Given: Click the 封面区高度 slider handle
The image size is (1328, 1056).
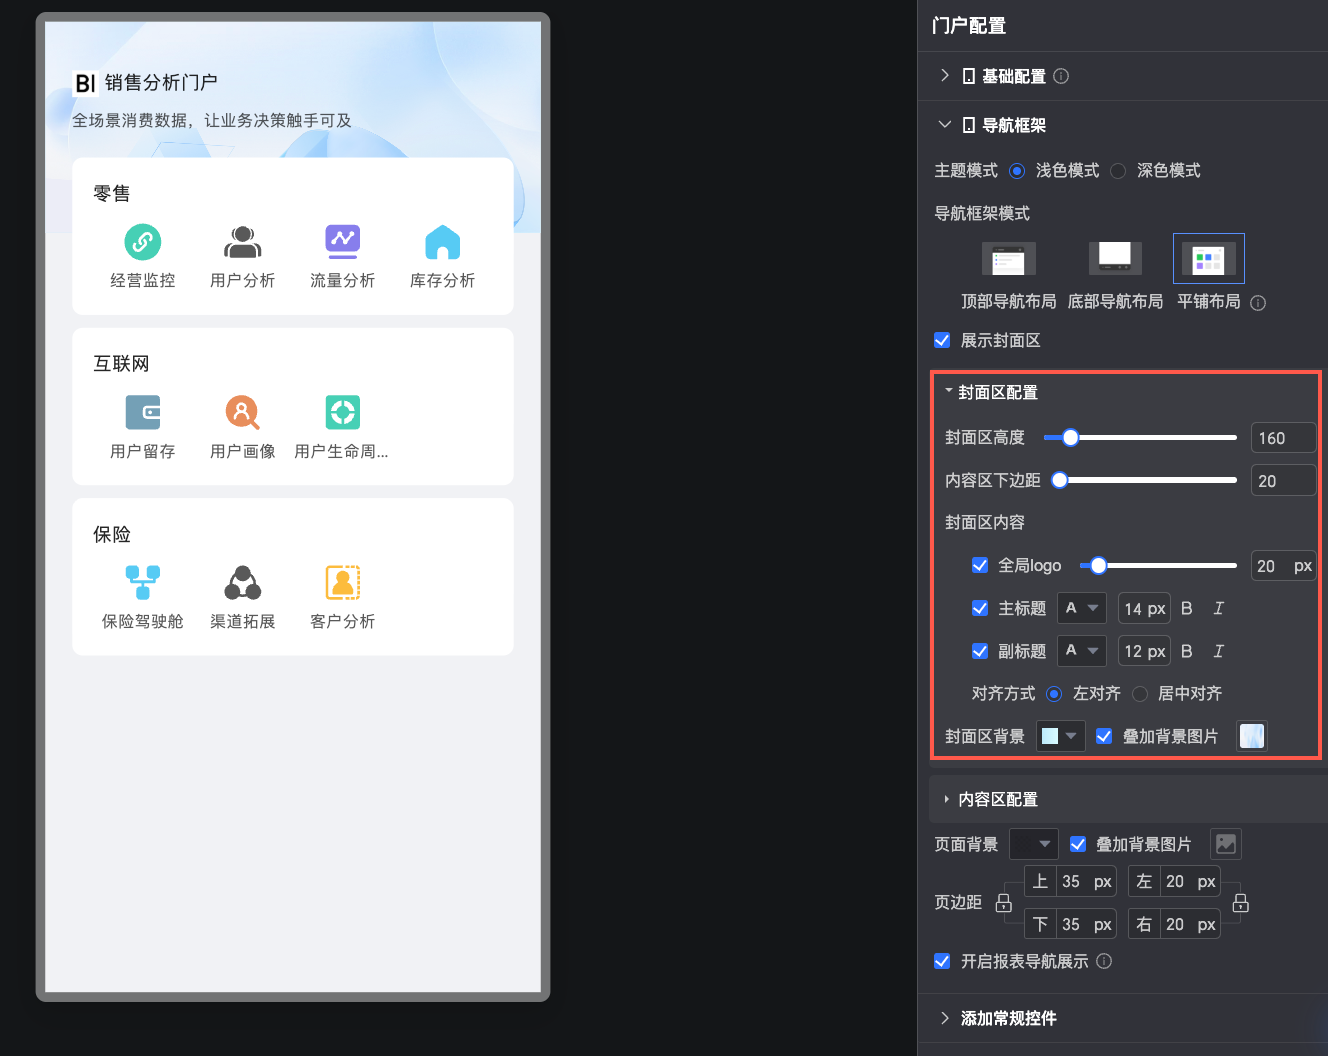Looking at the screenshot, I should tap(1071, 437).
